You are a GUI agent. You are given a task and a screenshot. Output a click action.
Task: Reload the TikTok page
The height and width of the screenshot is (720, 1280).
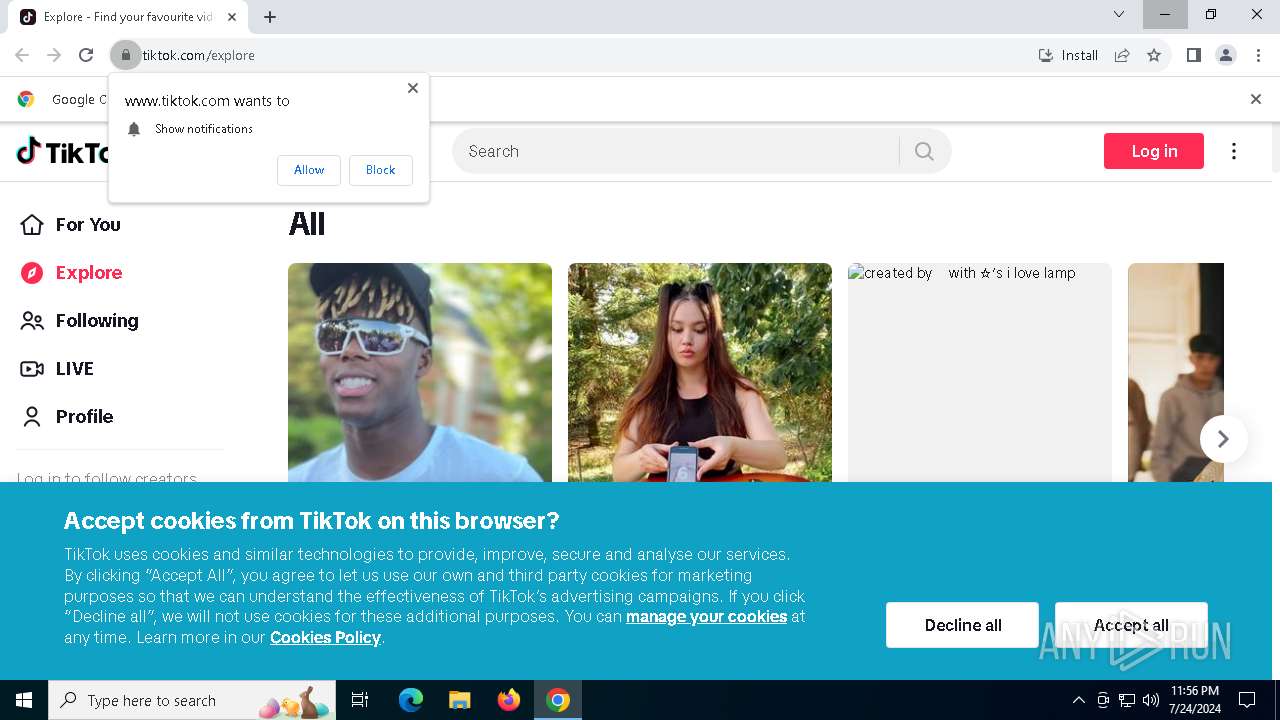click(x=86, y=55)
